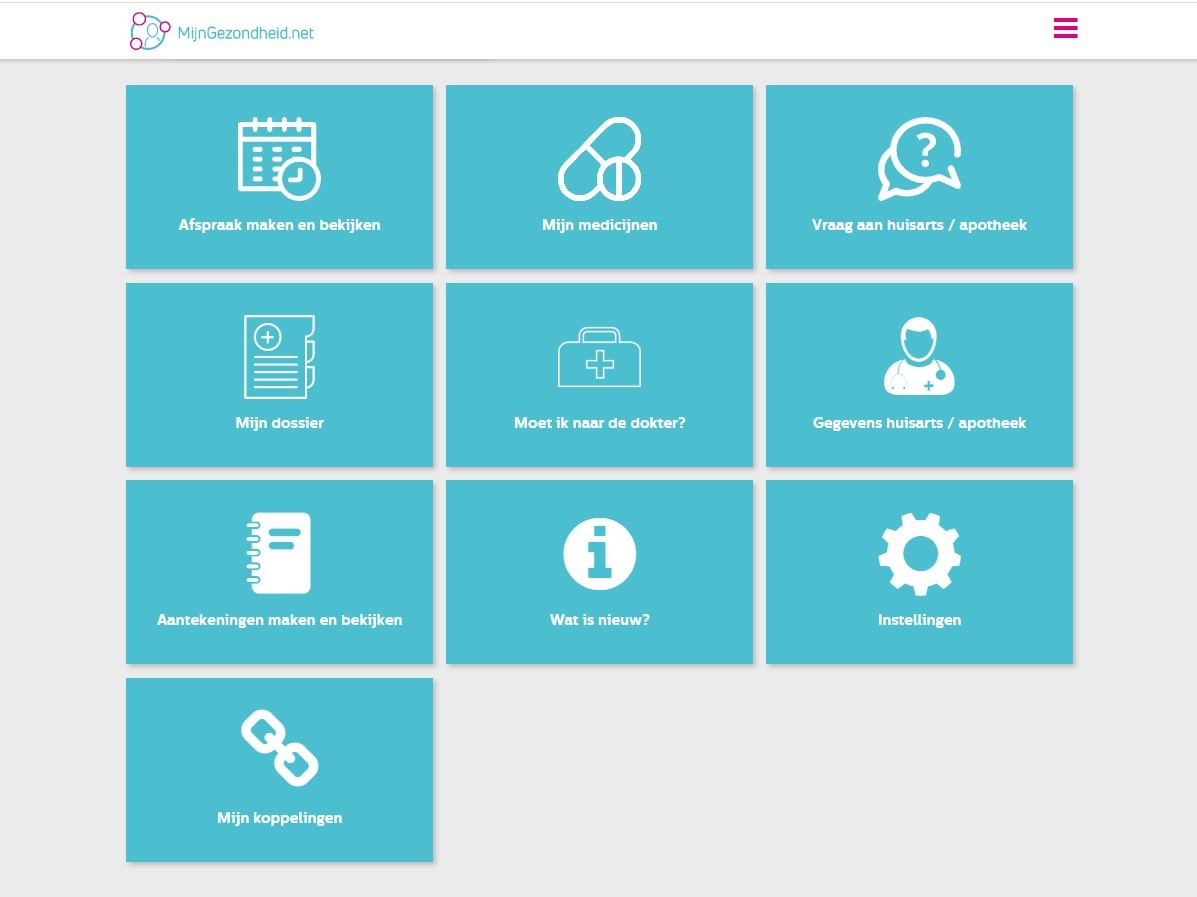Click the chain link icon

pos(279,748)
